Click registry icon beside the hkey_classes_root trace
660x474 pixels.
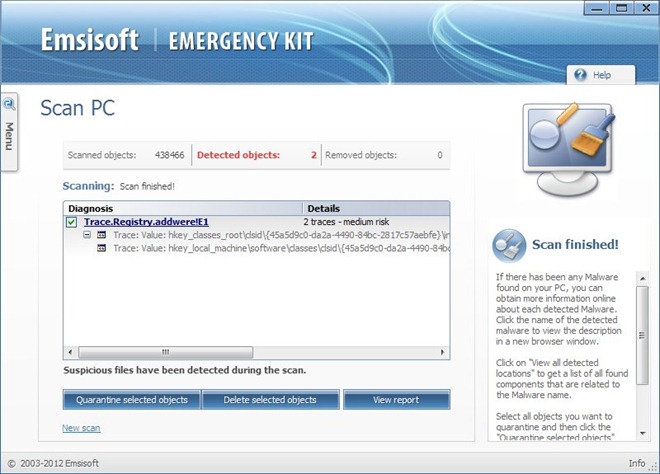point(101,235)
